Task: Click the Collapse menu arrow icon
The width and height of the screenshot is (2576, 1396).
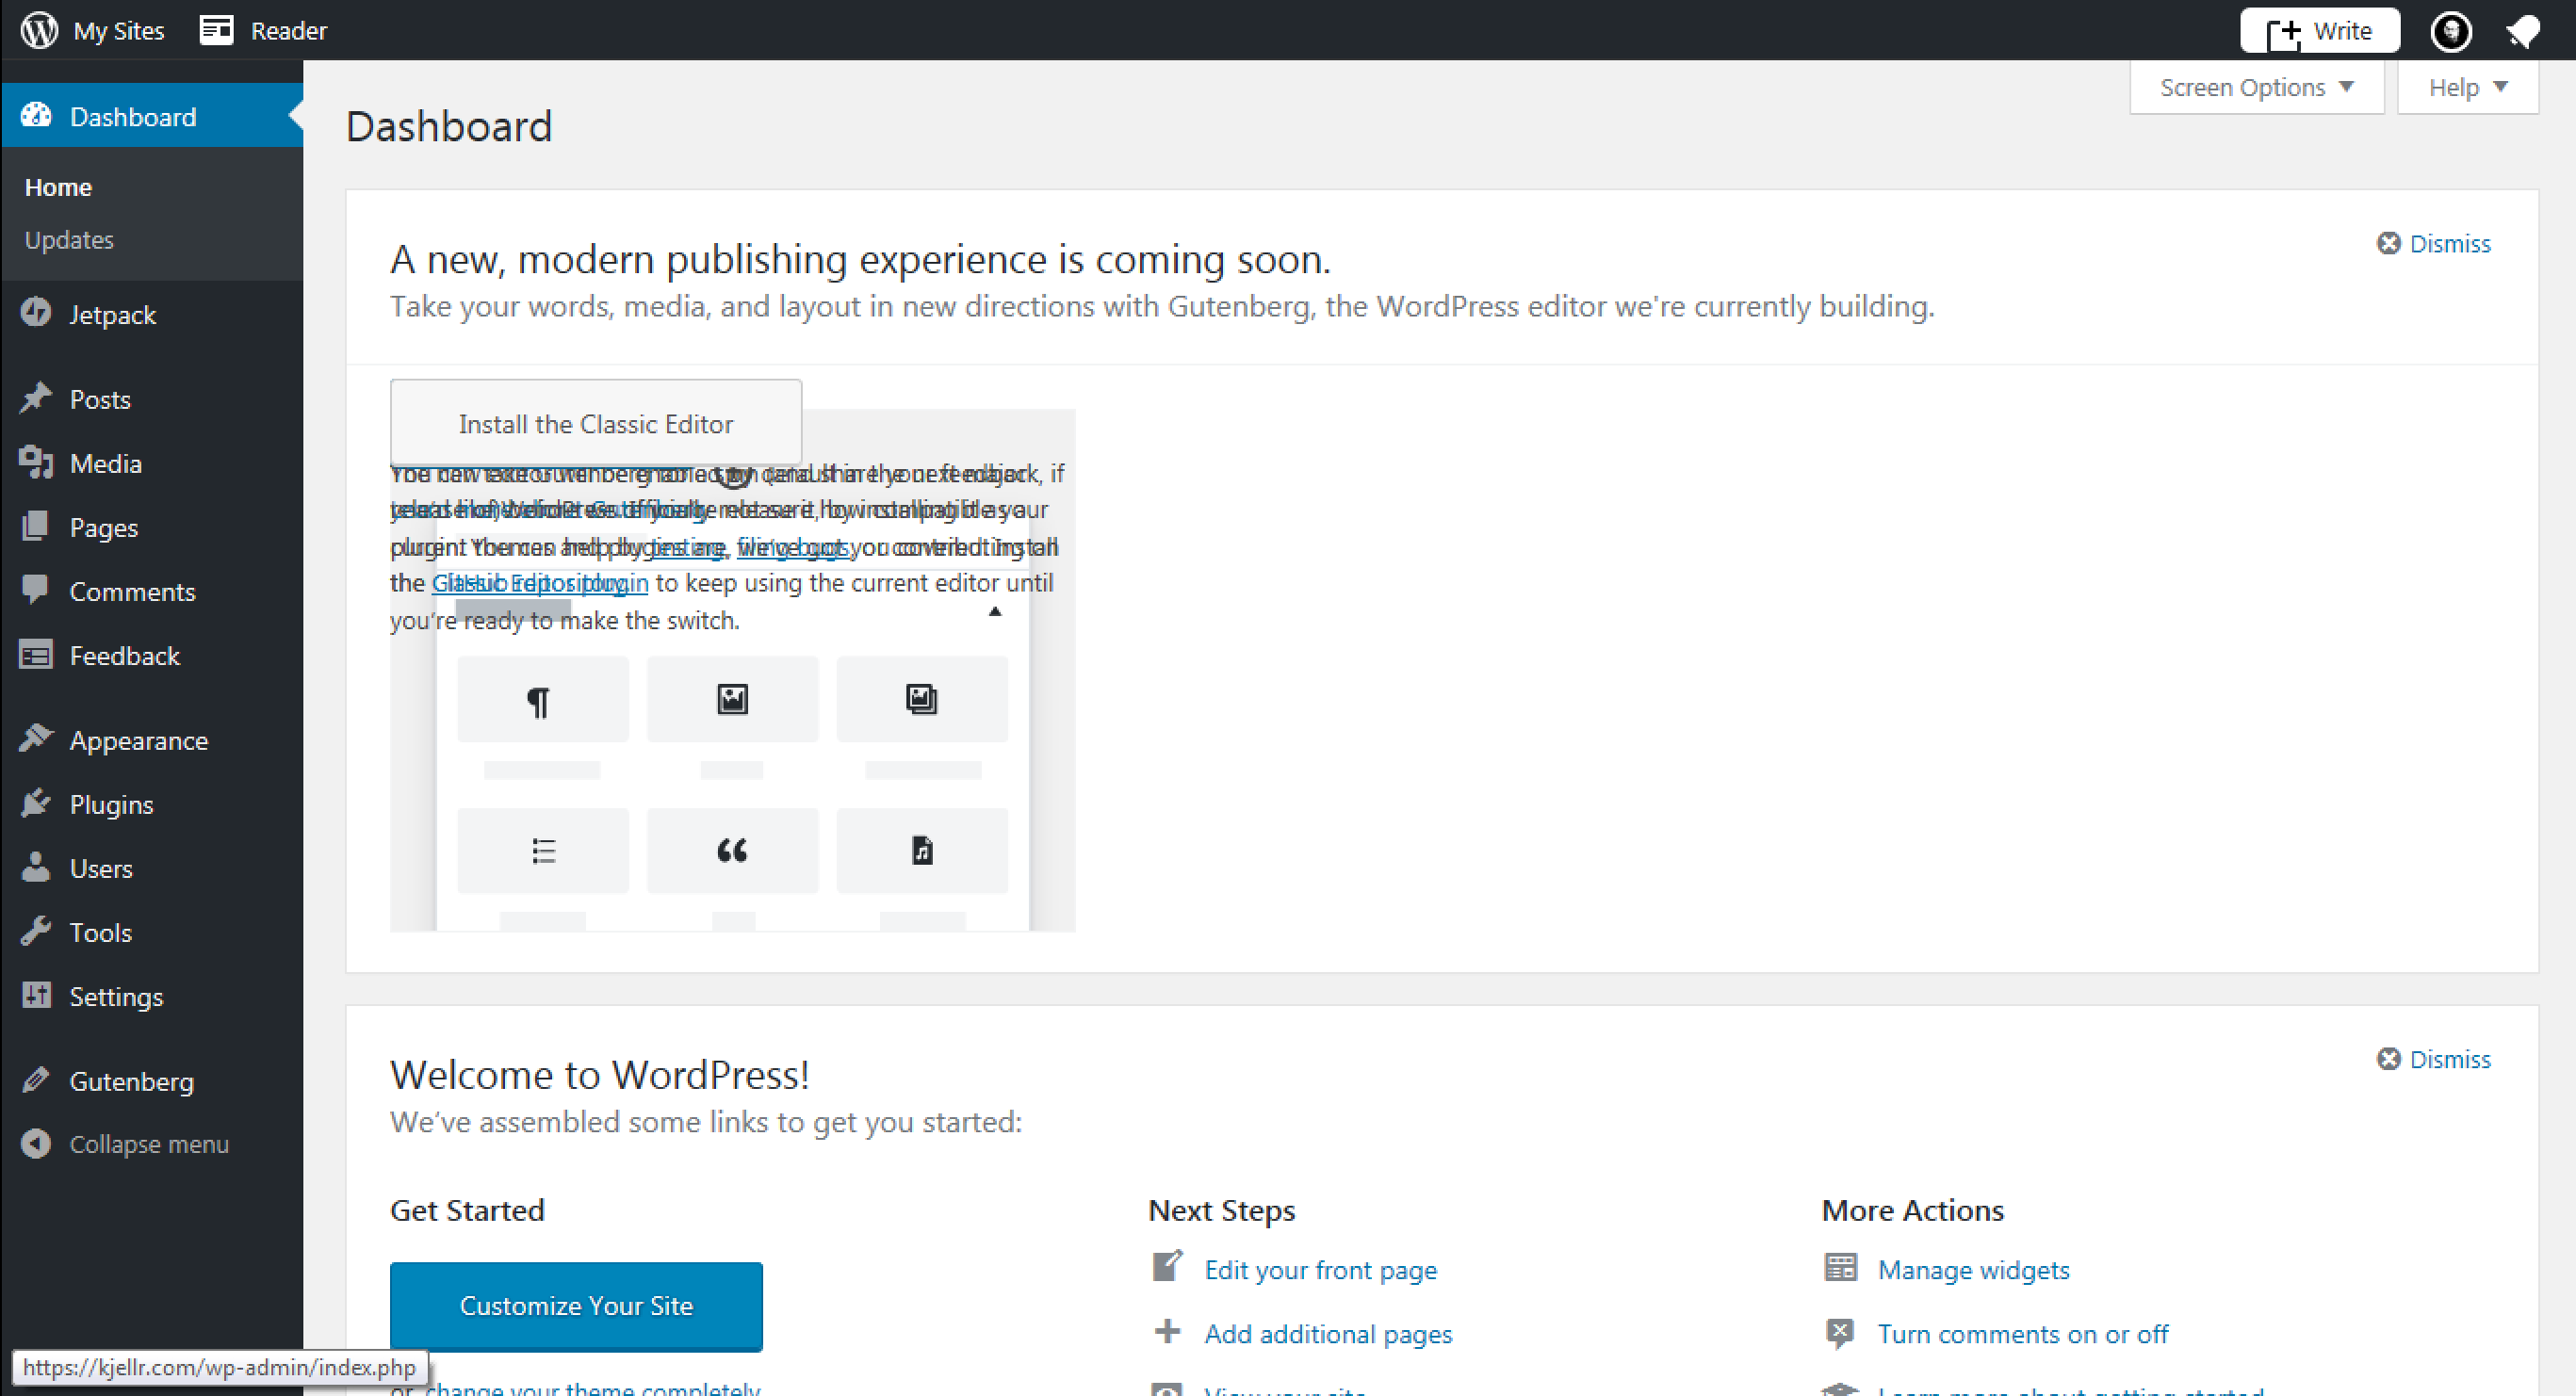Action: [x=36, y=1143]
